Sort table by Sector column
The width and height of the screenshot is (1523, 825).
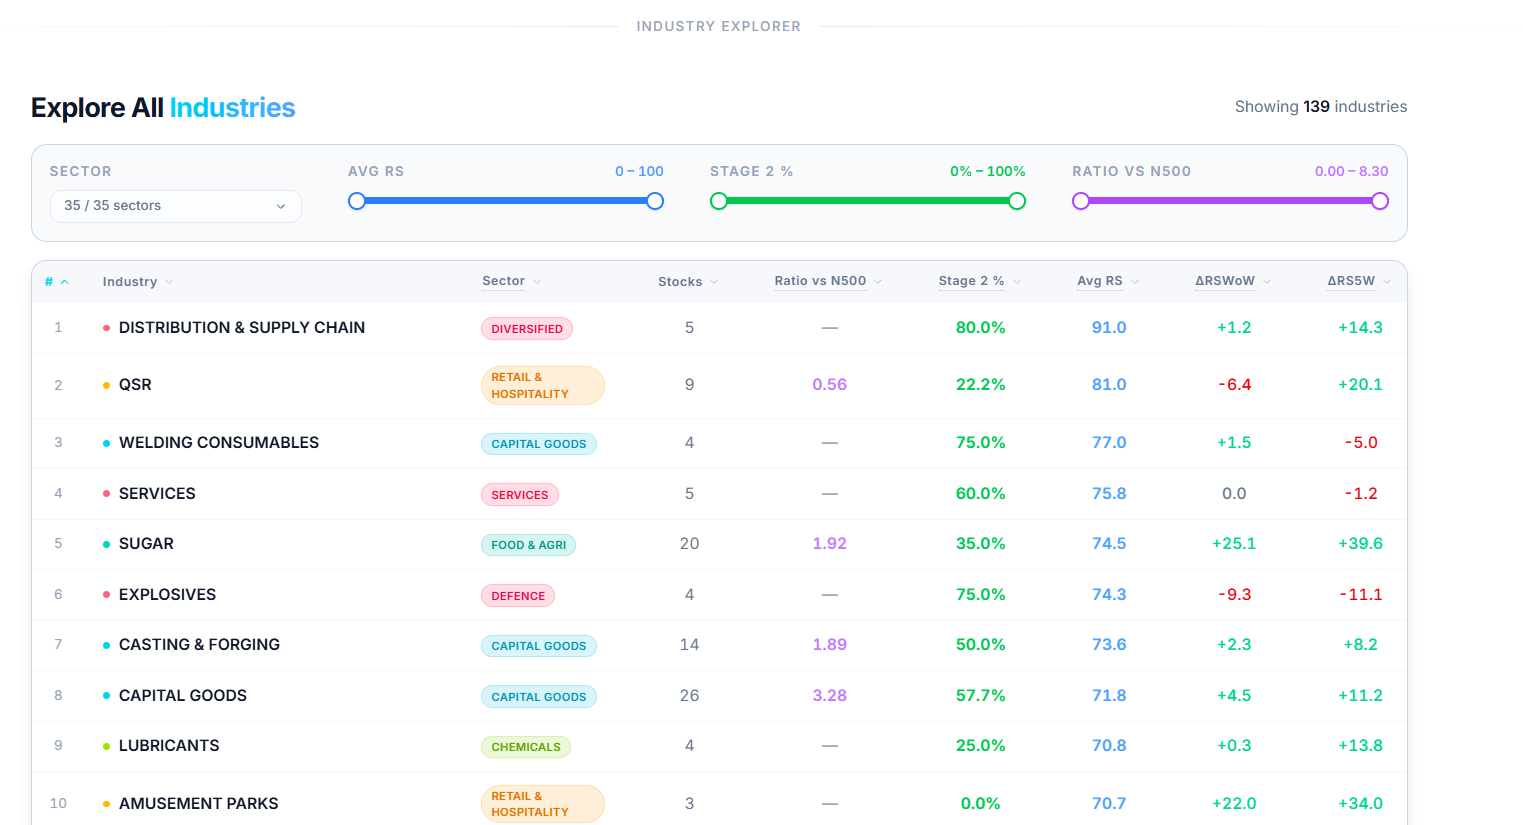pyautogui.click(x=512, y=282)
